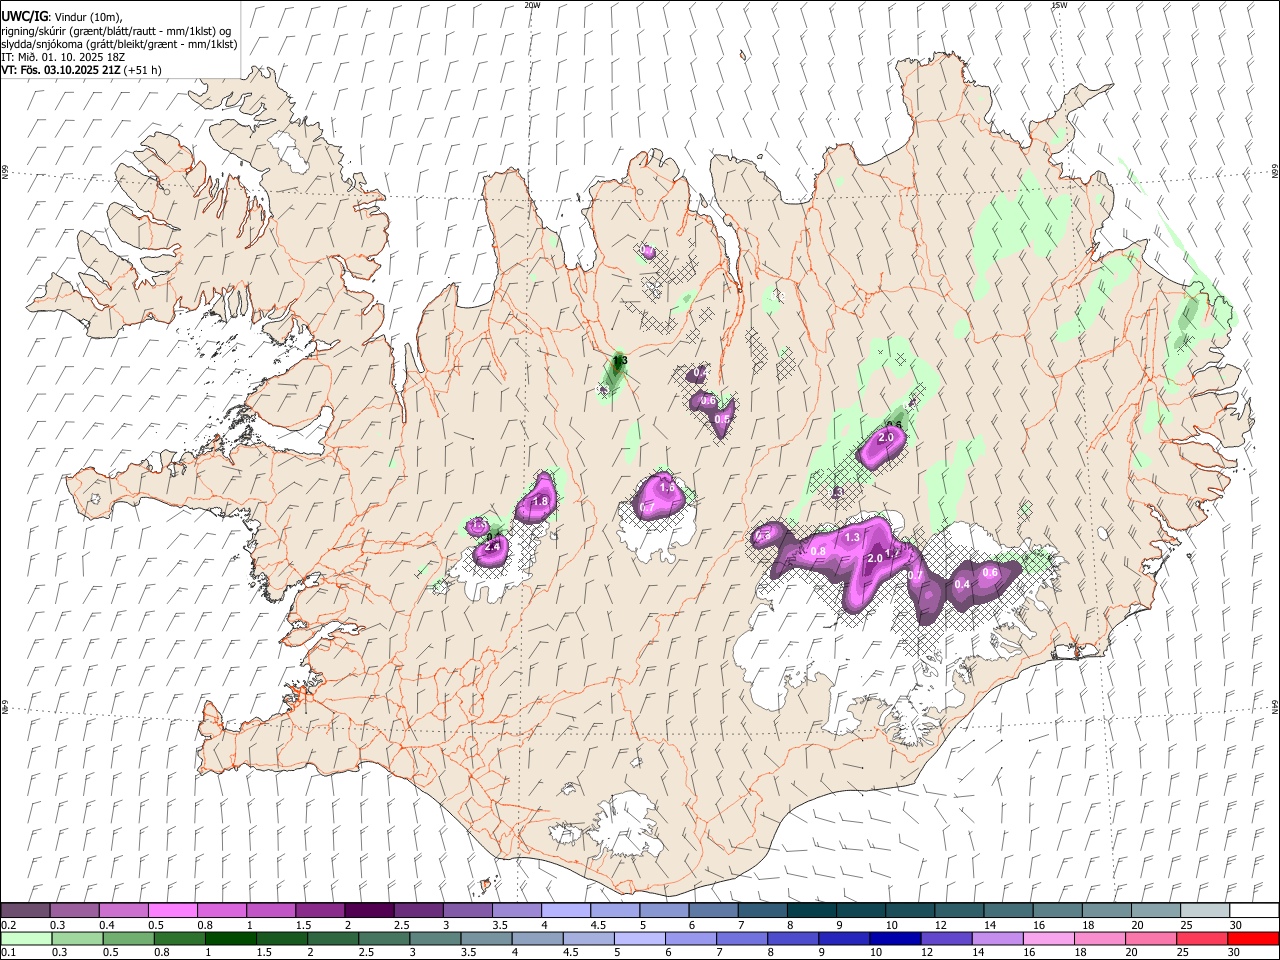Viewport: 1280px width, 960px height.
Task: Click the white 1.3 value in large snow band
Action: pyautogui.click(x=852, y=538)
